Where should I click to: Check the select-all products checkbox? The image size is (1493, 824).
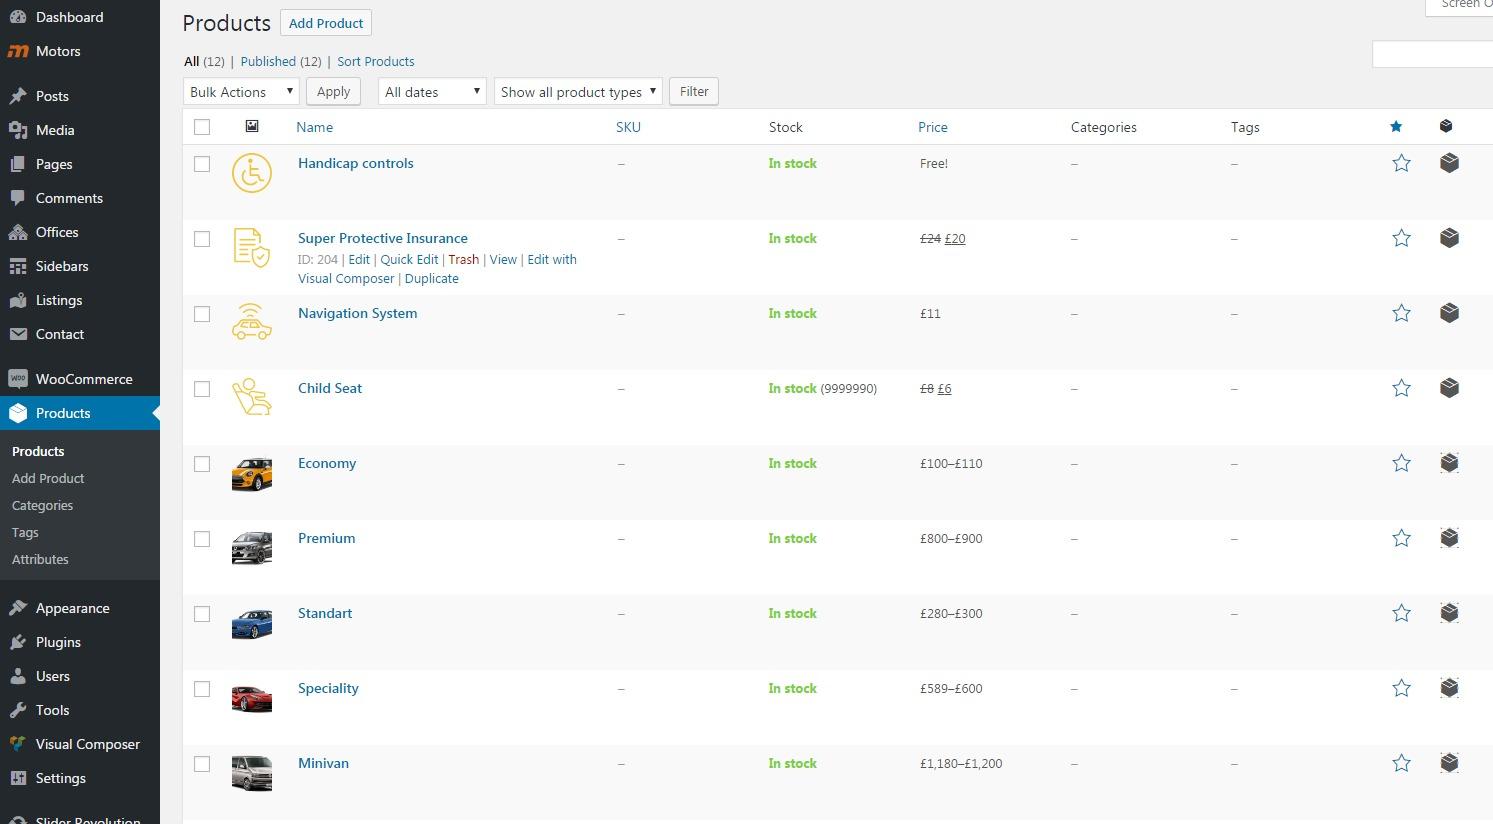202,127
